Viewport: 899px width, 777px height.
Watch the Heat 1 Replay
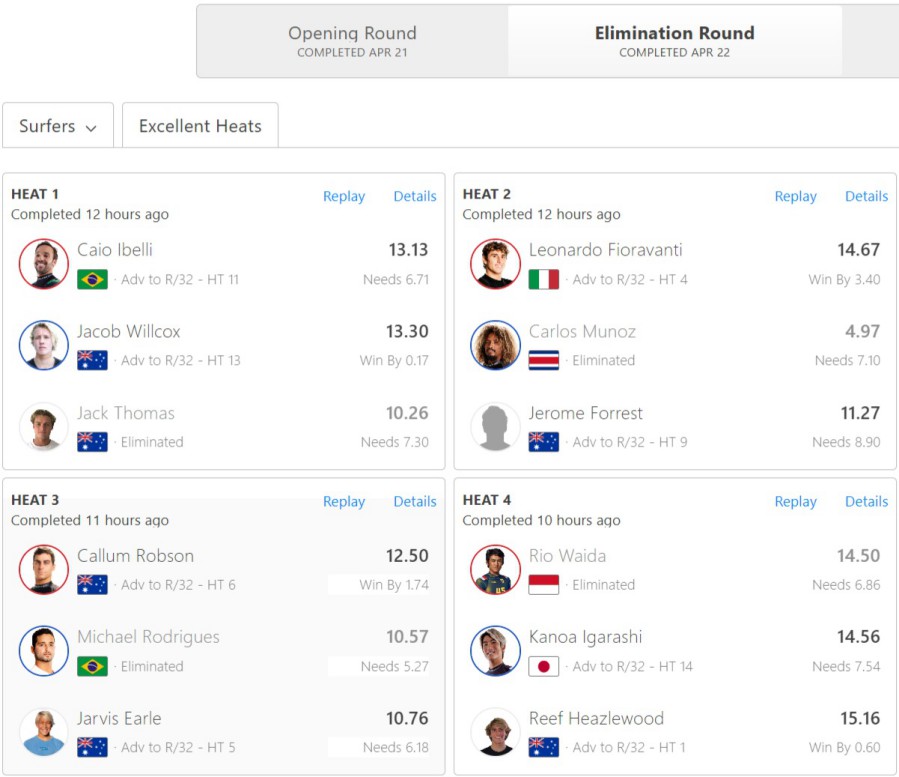343,196
